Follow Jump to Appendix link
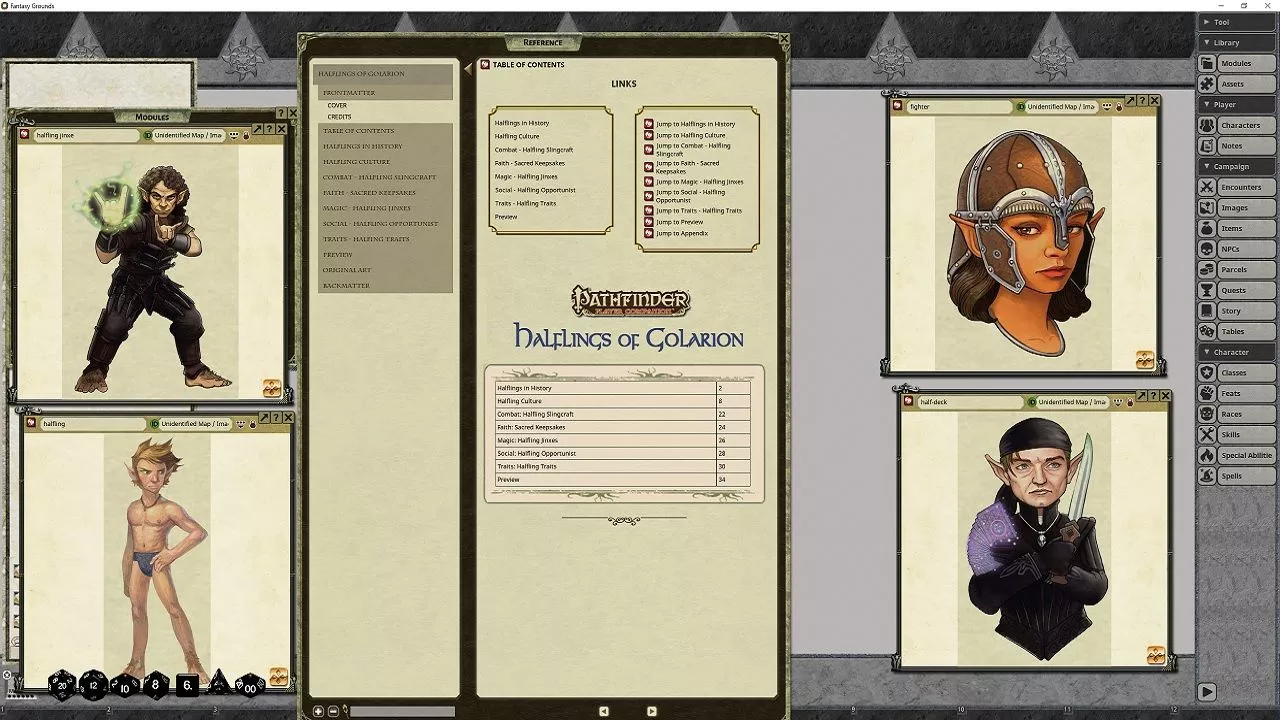The height and width of the screenshot is (720, 1280). tap(675, 233)
